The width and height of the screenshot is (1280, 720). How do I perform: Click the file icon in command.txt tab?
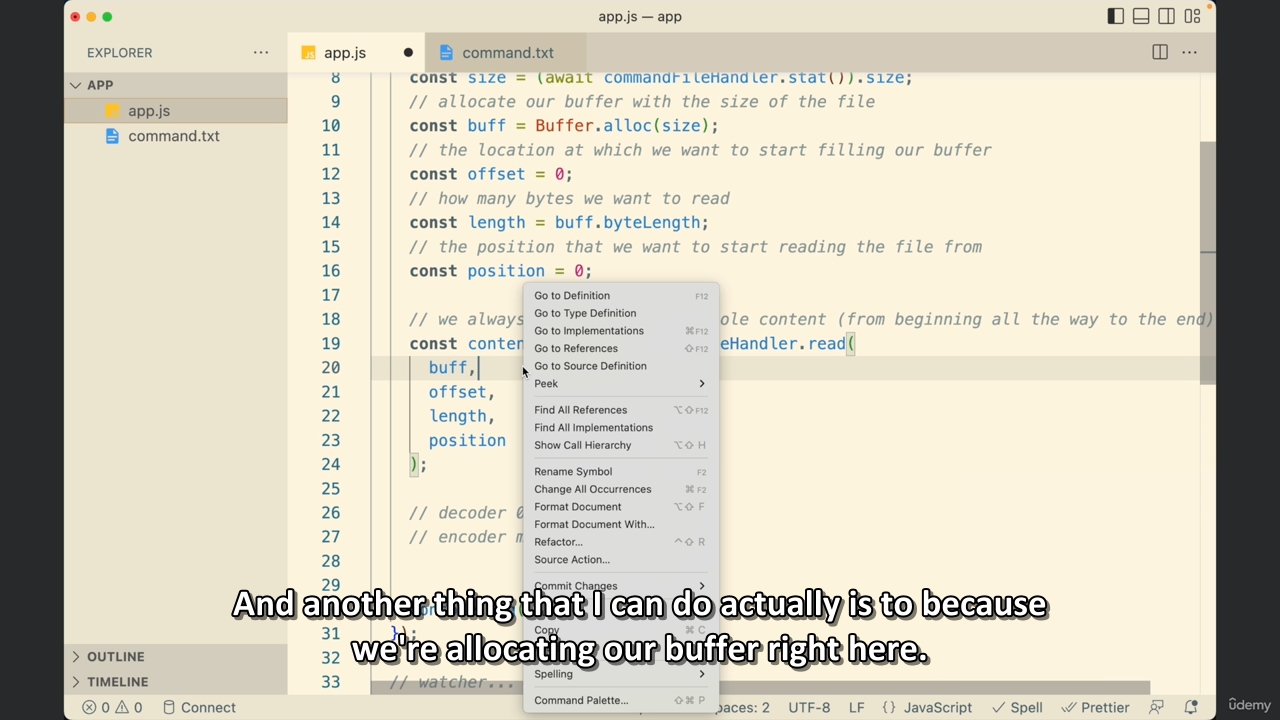click(445, 53)
